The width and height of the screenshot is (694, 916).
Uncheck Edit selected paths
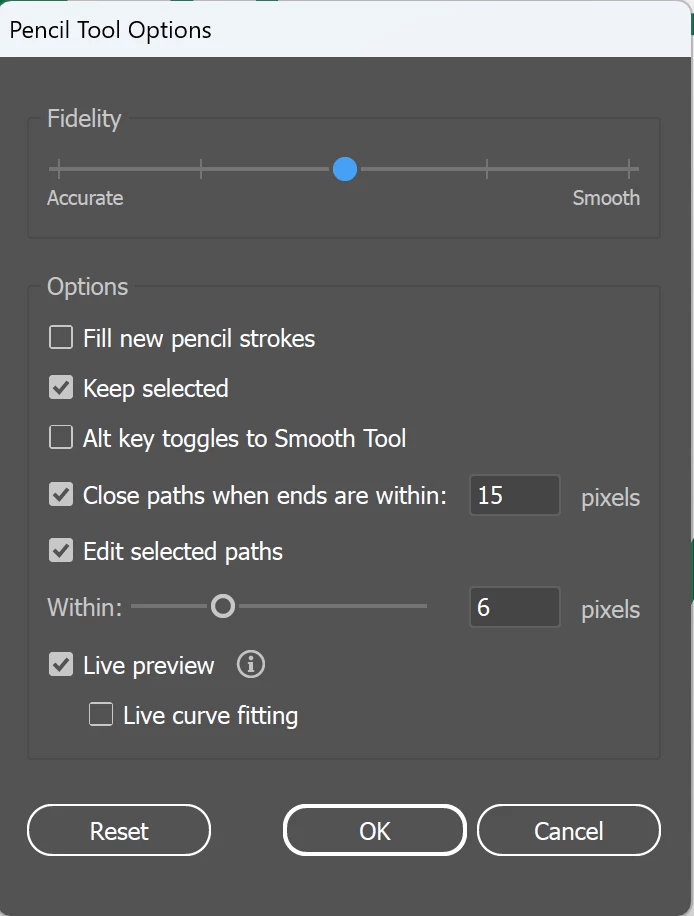(x=61, y=550)
